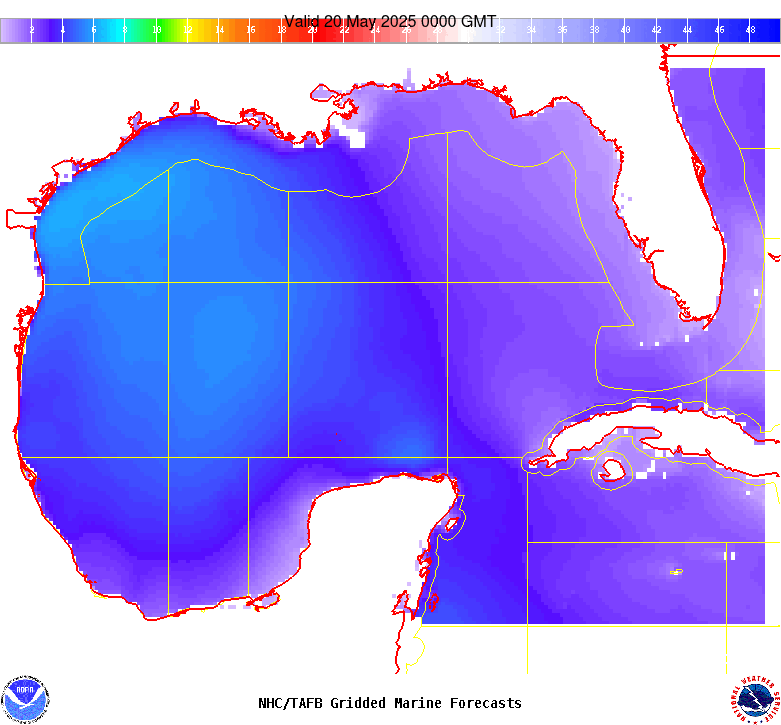This screenshot has width=781, height=725.
Task: Click the National Weather Service logo
Action: 756,700
